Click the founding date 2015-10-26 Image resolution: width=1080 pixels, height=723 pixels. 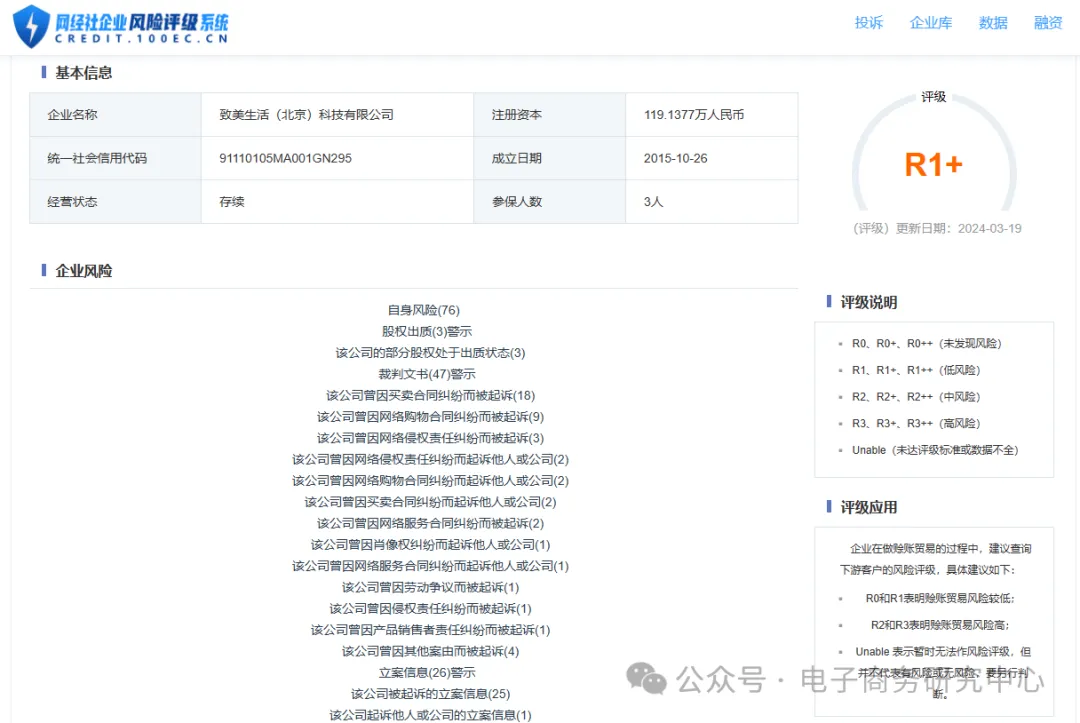pos(675,158)
